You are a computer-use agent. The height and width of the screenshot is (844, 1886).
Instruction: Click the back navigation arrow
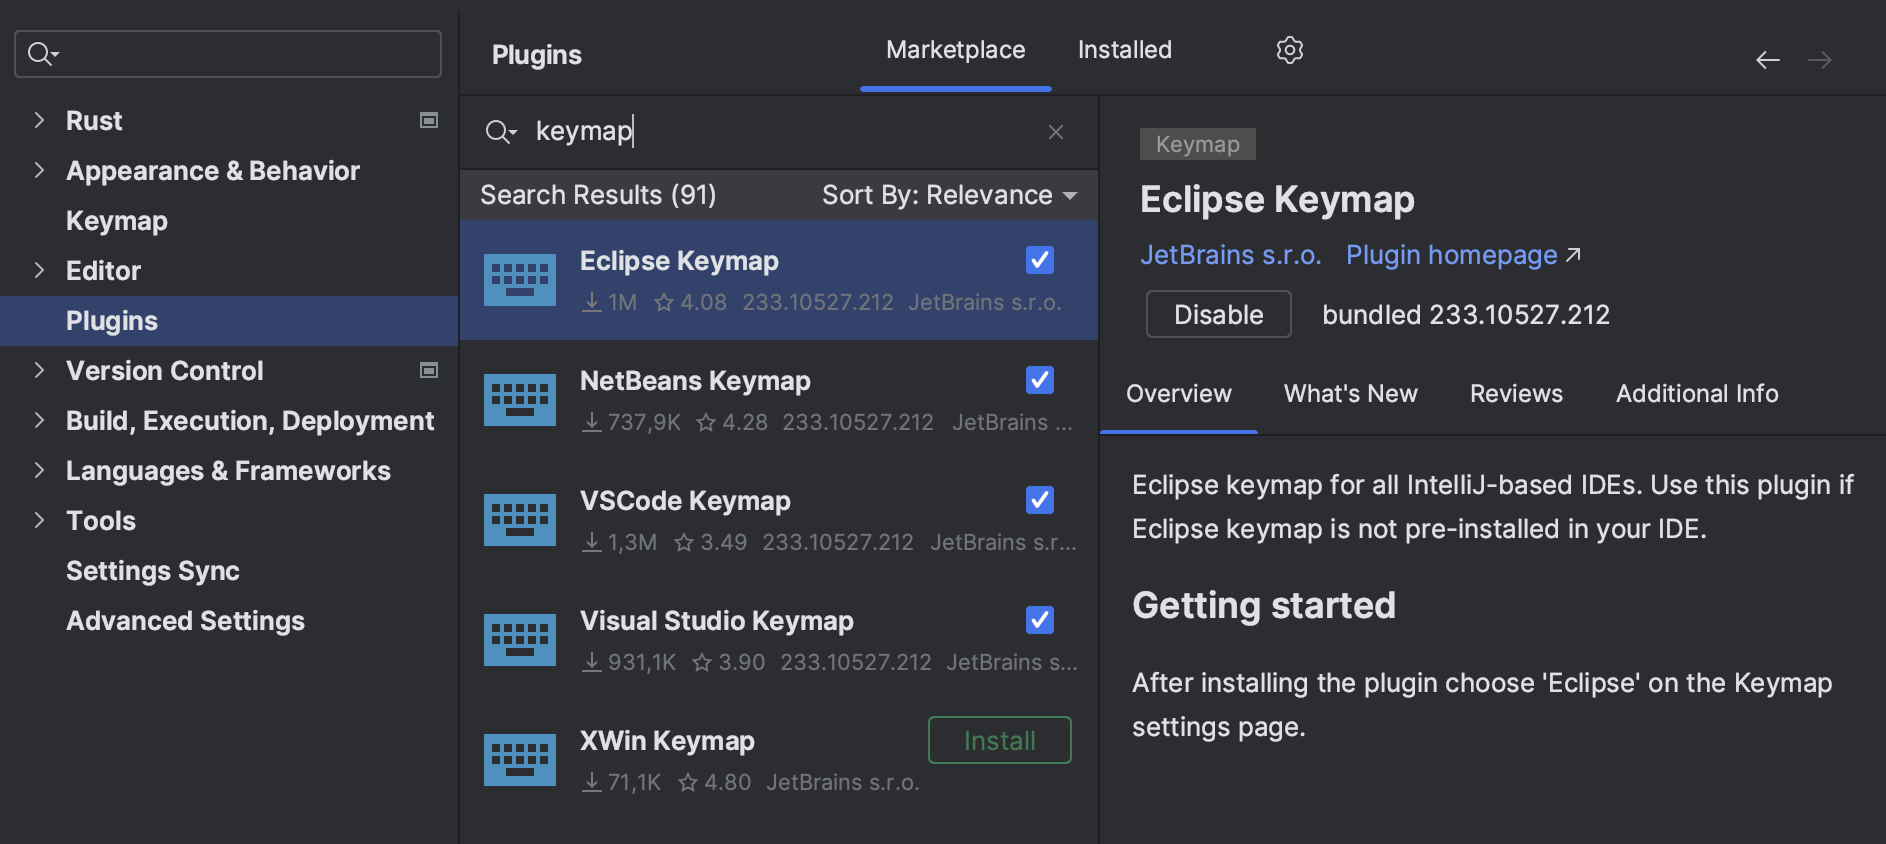tap(1767, 60)
